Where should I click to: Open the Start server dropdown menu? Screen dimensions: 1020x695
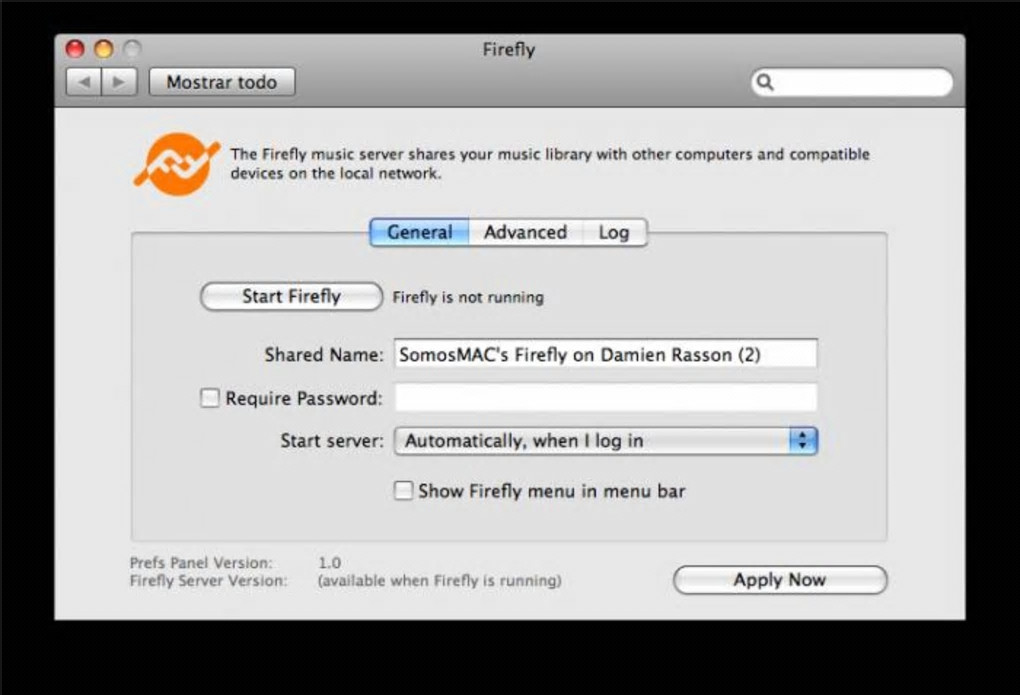[x=606, y=441]
